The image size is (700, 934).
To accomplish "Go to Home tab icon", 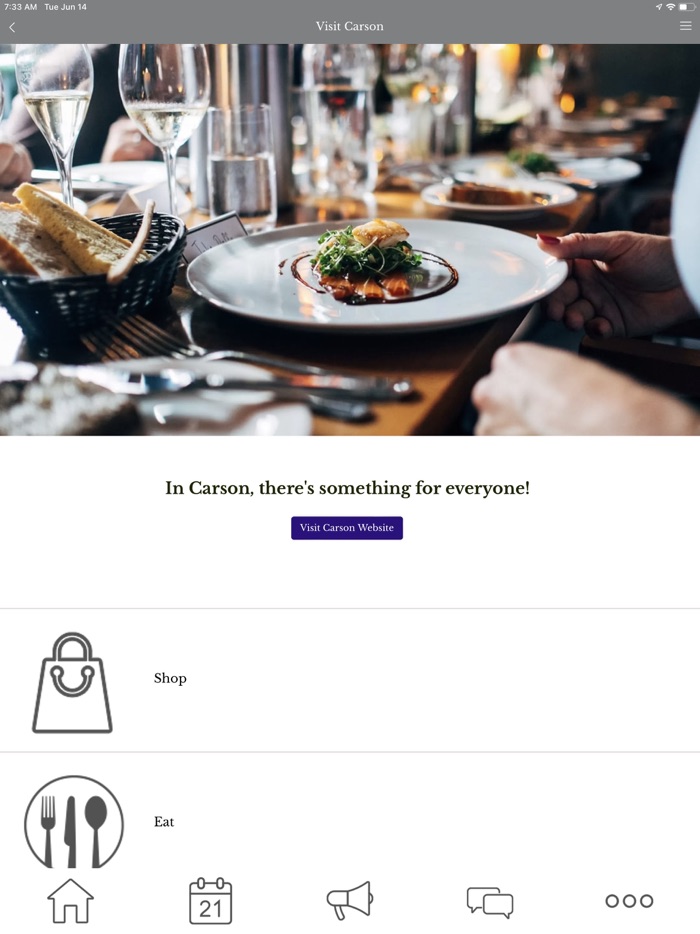I will (70, 901).
